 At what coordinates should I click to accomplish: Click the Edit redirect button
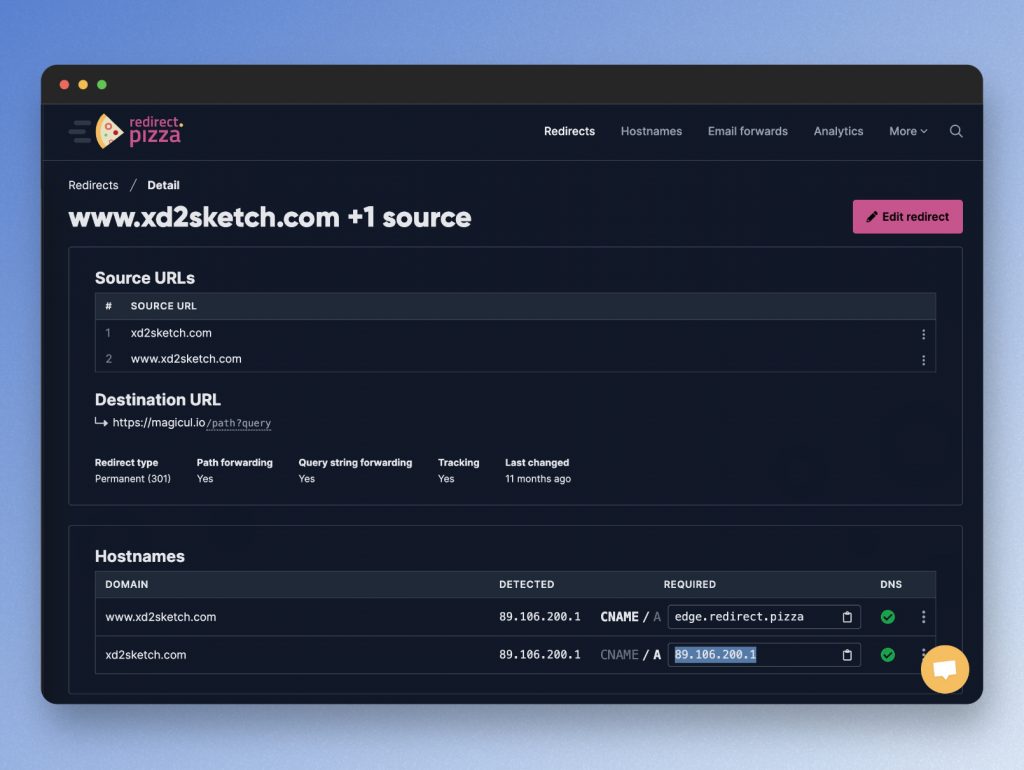907,217
